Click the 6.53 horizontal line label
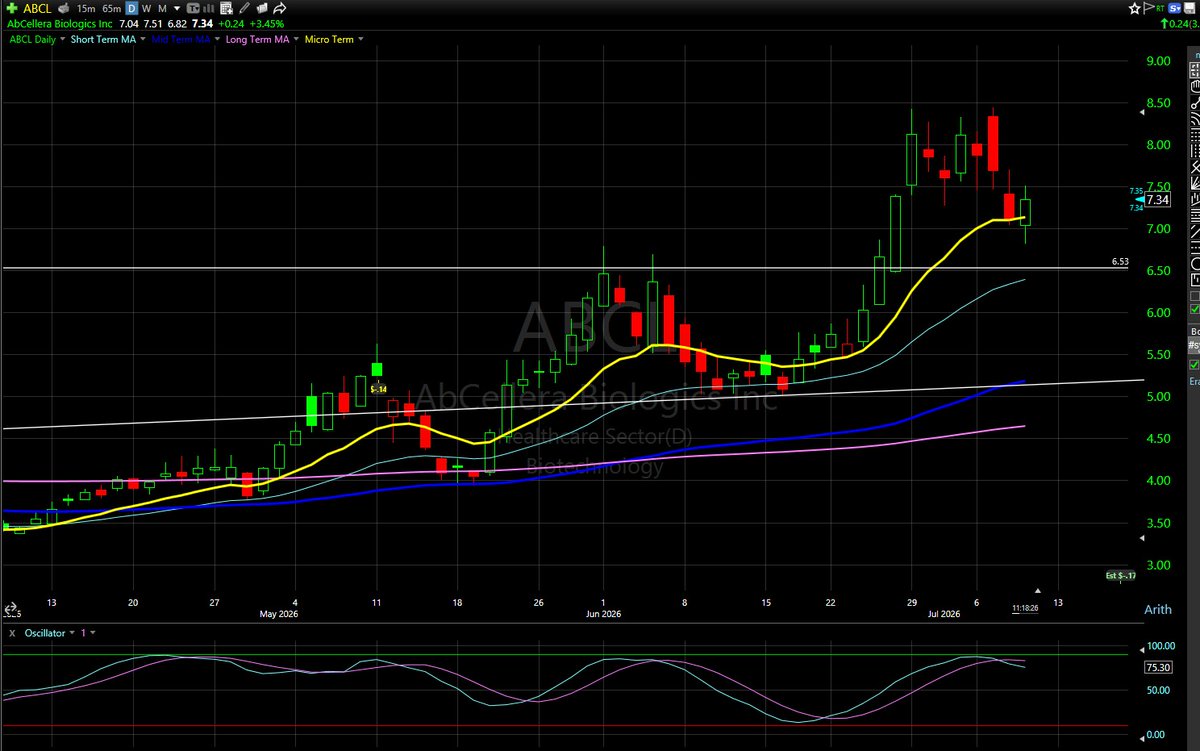Image resolution: width=1200 pixels, height=751 pixels. 1120,262
